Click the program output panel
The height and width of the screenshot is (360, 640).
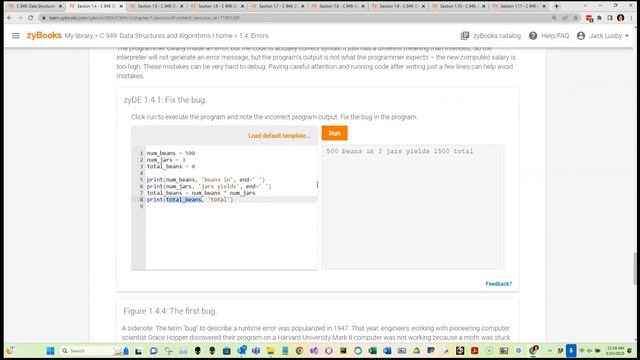click(x=413, y=207)
